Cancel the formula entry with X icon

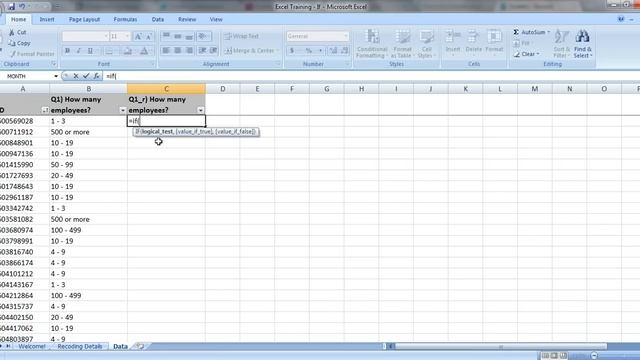click(x=76, y=76)
